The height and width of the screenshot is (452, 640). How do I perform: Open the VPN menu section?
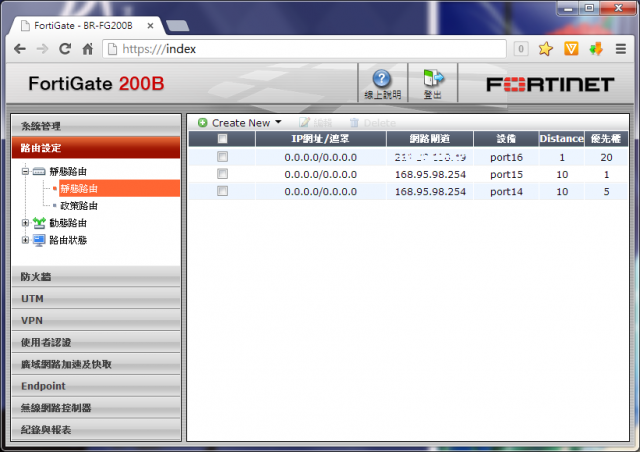96,320
